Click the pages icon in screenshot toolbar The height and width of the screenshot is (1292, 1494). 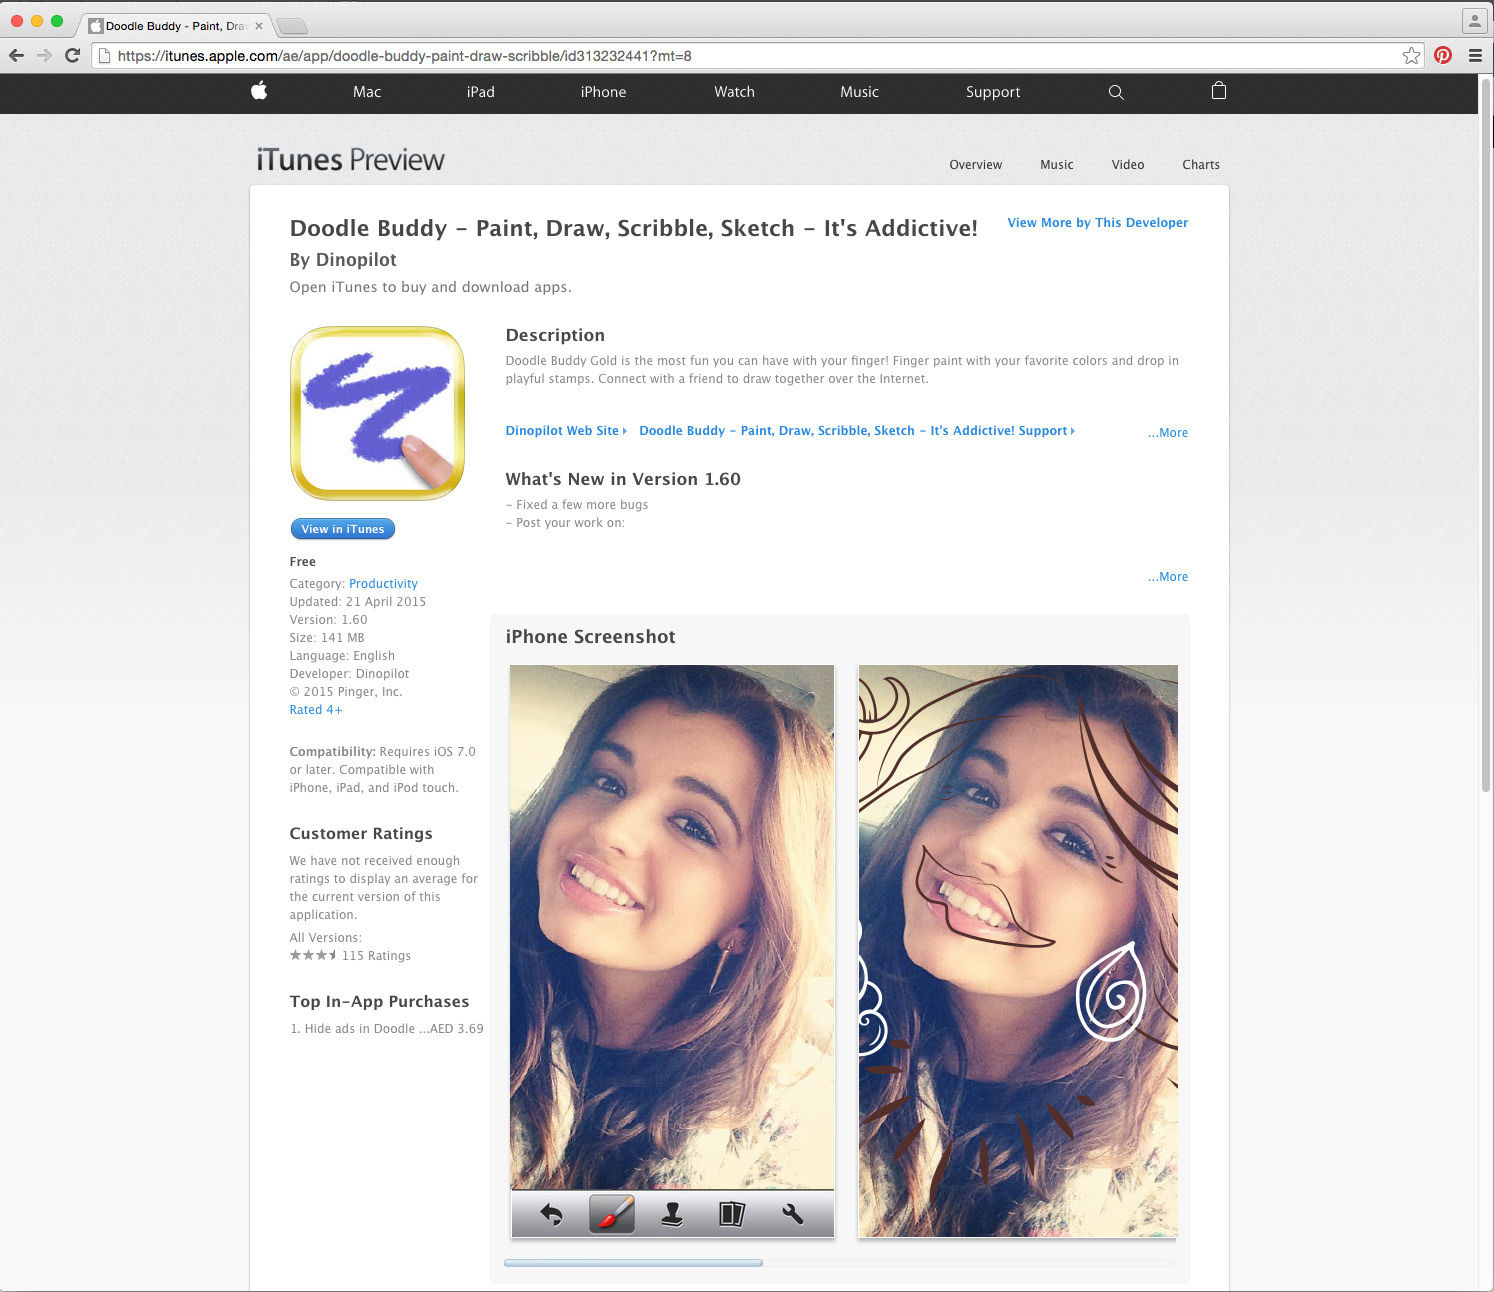click(732, 1214)
